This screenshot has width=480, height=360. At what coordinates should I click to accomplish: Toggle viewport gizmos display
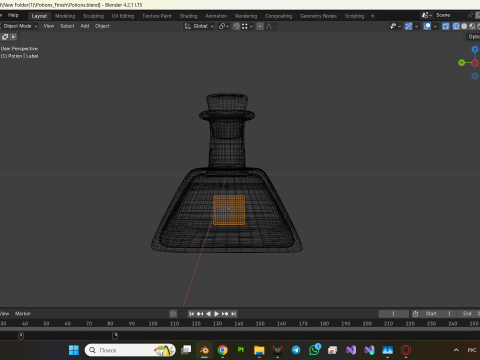[408, 26]
